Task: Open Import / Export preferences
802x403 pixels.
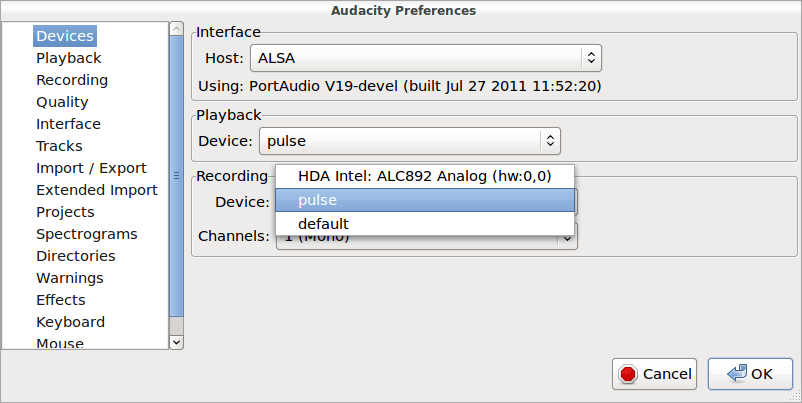Action: (91, 168)
